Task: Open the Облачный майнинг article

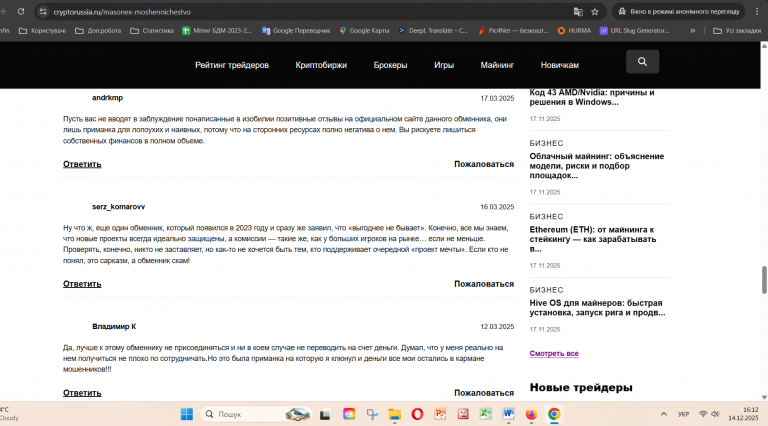Action: point(597,166)
